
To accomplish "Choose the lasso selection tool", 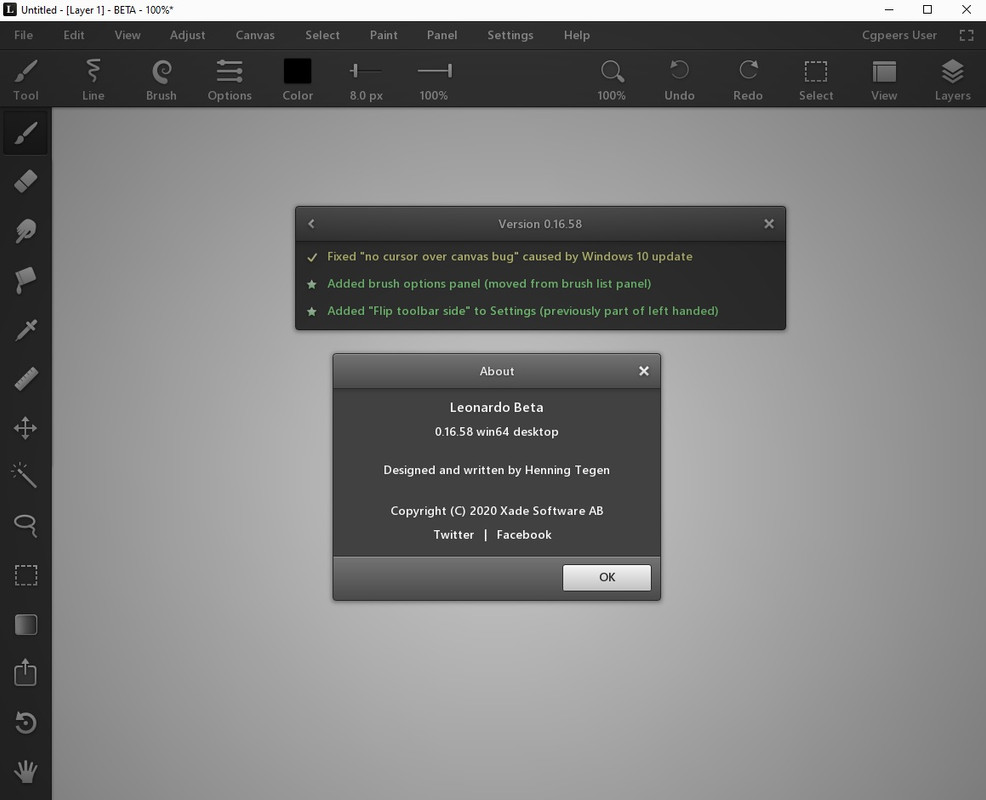I will coord(26,526).
